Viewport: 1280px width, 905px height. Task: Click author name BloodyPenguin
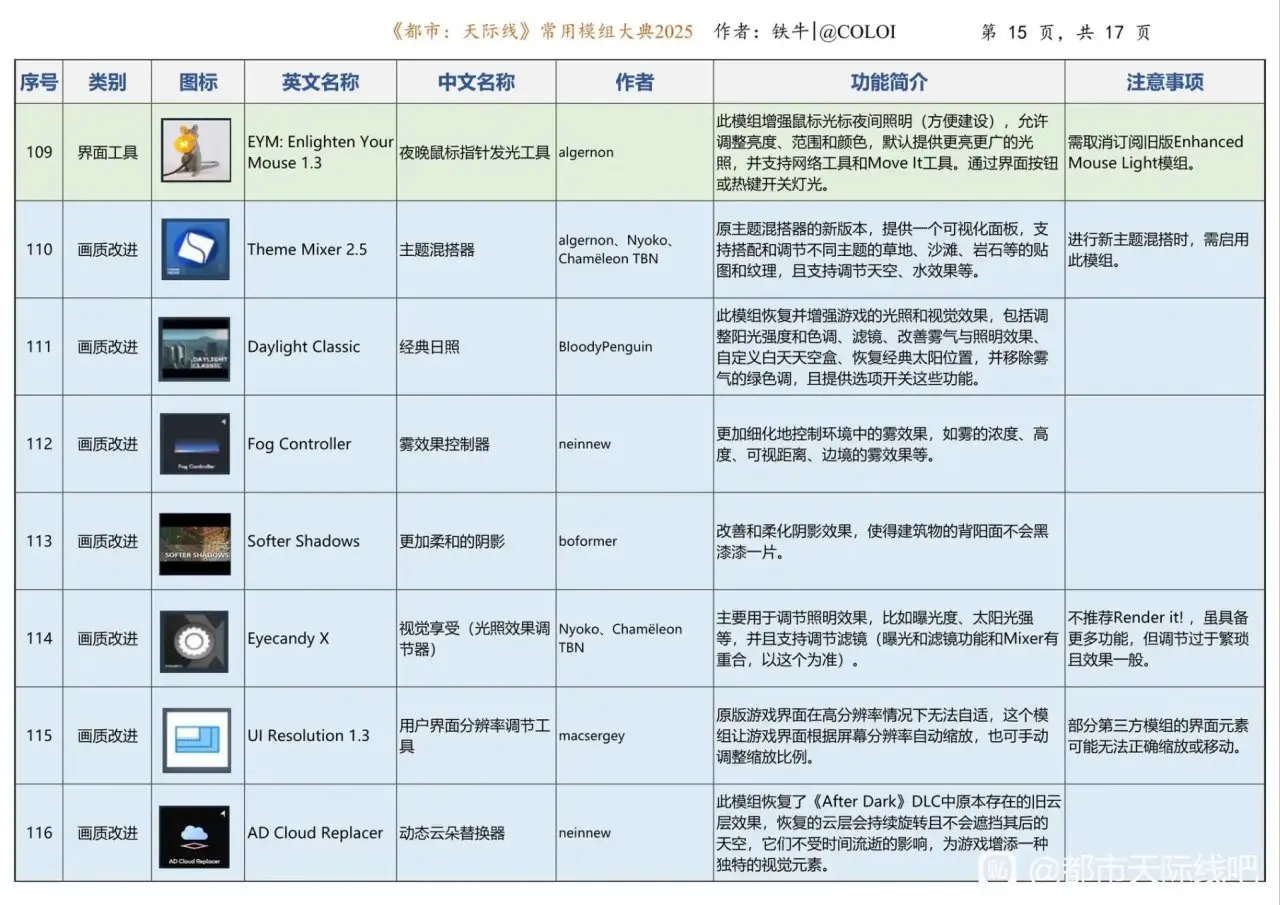pos(605,347)
